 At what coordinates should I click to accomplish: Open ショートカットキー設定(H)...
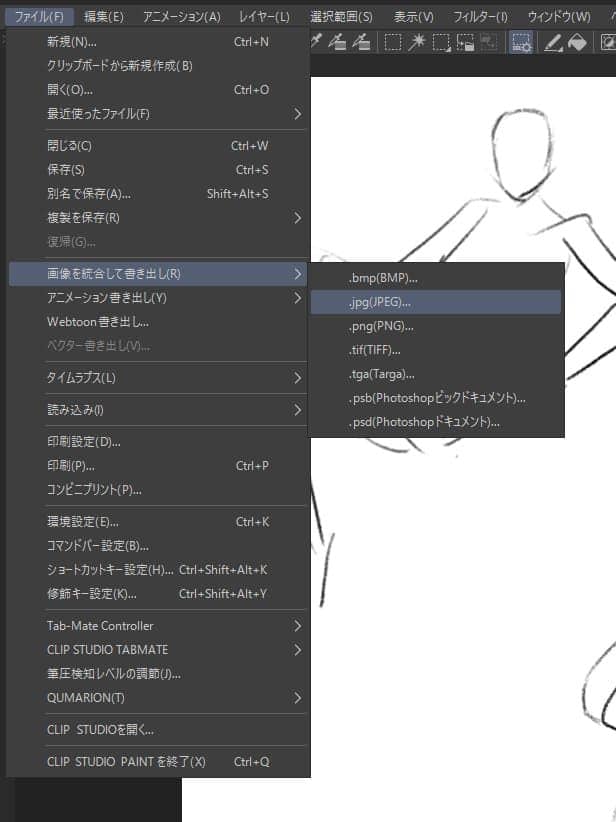pyautogui.click(x=158, y=570)
